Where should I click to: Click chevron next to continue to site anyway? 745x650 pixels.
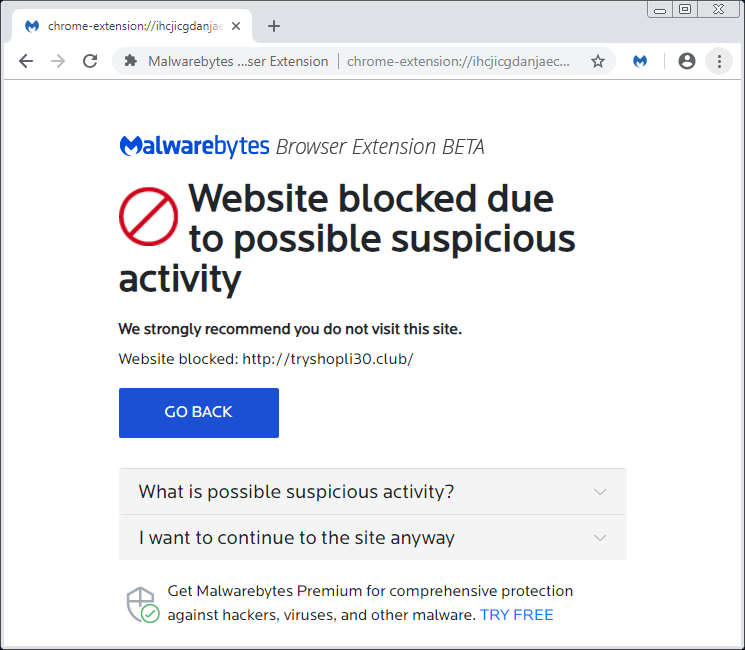point(600,538)
